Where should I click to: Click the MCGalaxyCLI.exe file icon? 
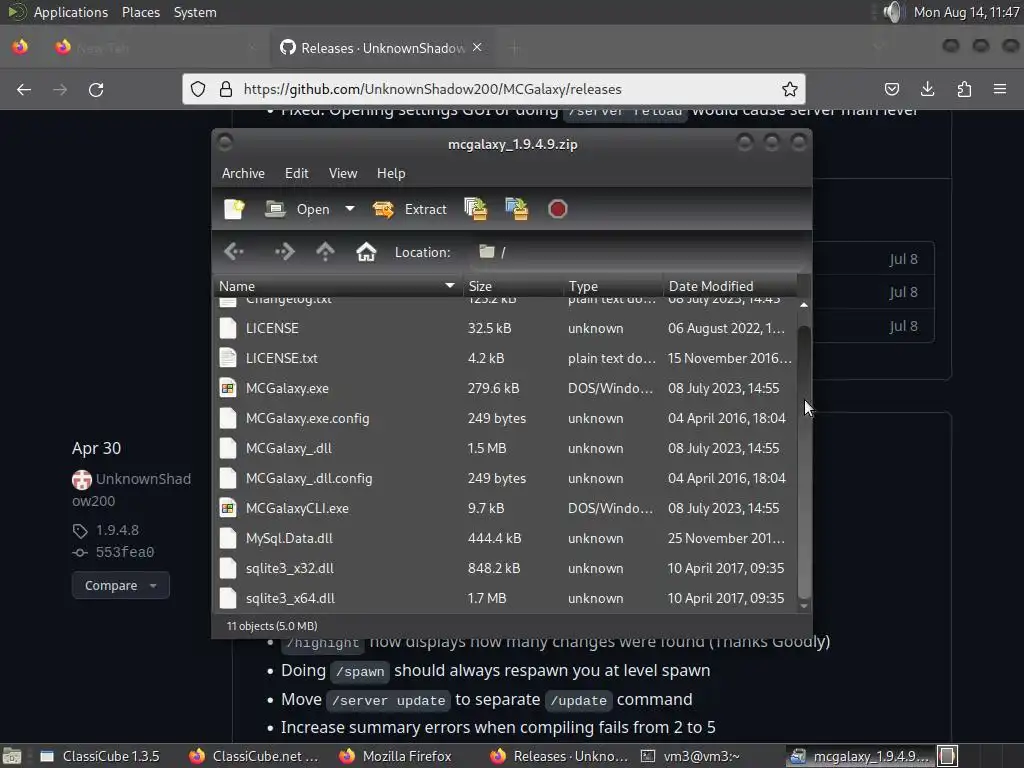tap(228, 508)
